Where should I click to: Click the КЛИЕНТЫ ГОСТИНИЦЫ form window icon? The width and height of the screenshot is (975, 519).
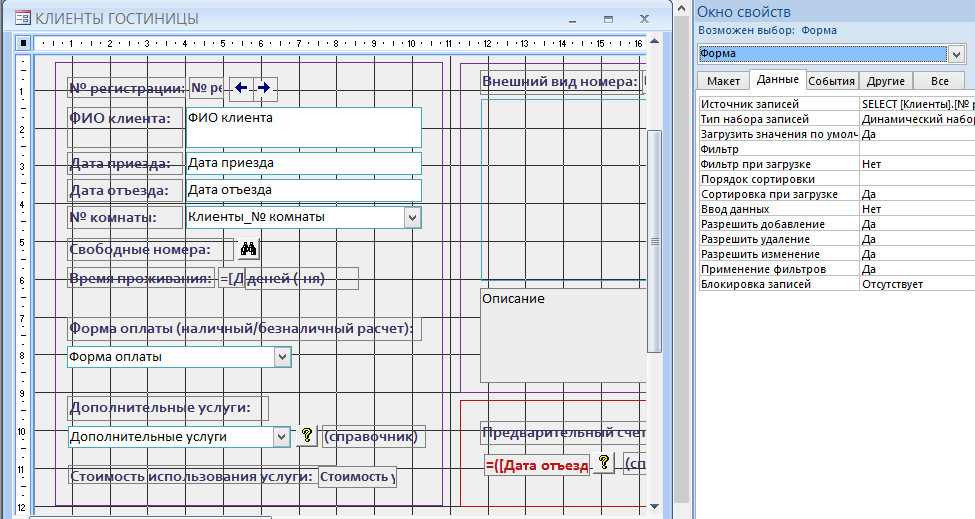coord(23,18)
